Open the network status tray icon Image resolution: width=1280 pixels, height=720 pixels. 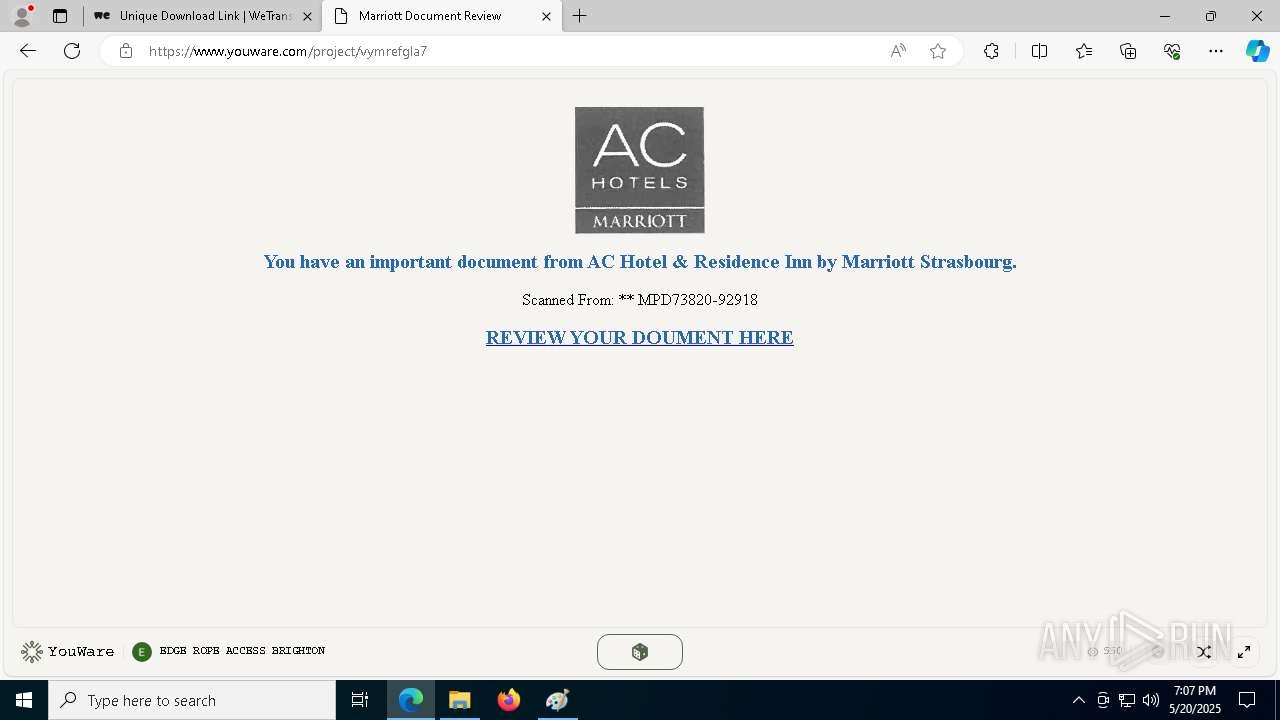(1127, 700)
